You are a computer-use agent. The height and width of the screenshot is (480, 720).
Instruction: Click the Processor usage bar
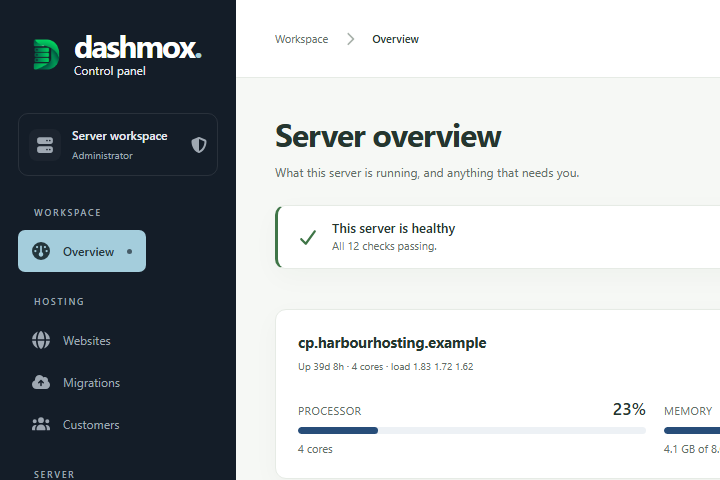point(472,430)
